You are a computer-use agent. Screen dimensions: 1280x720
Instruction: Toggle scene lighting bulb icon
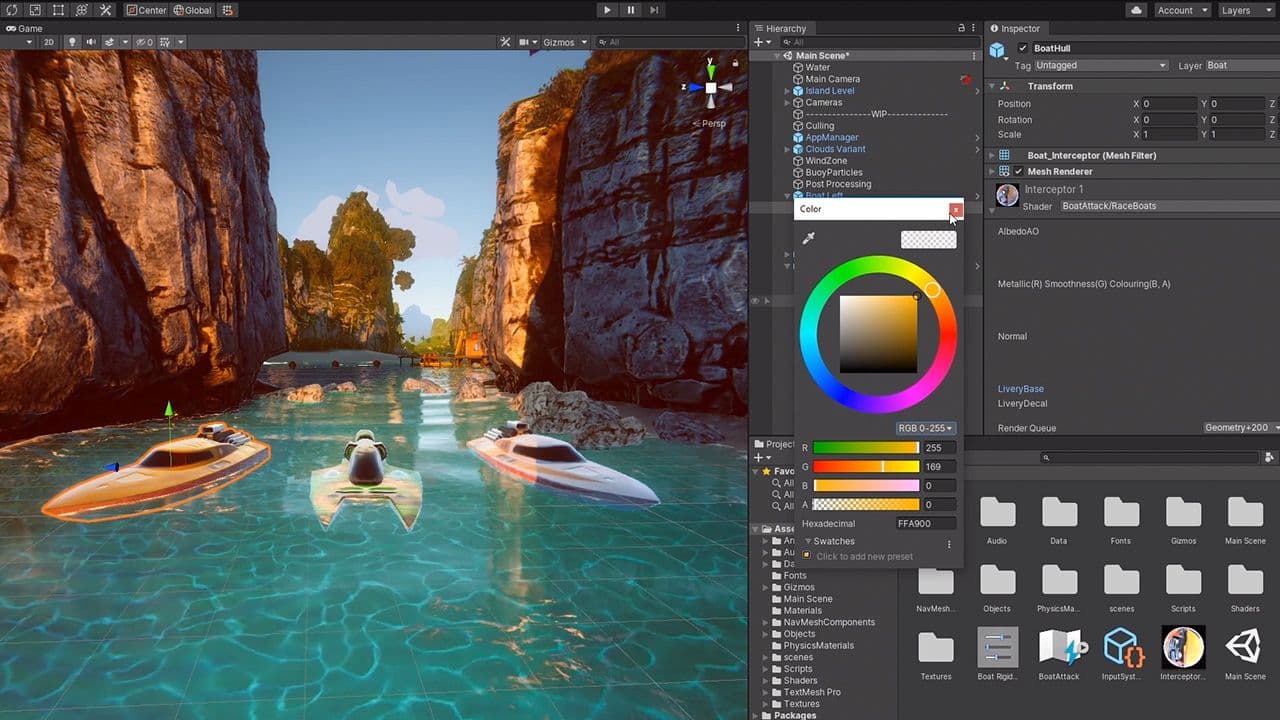tap(72, 42)
